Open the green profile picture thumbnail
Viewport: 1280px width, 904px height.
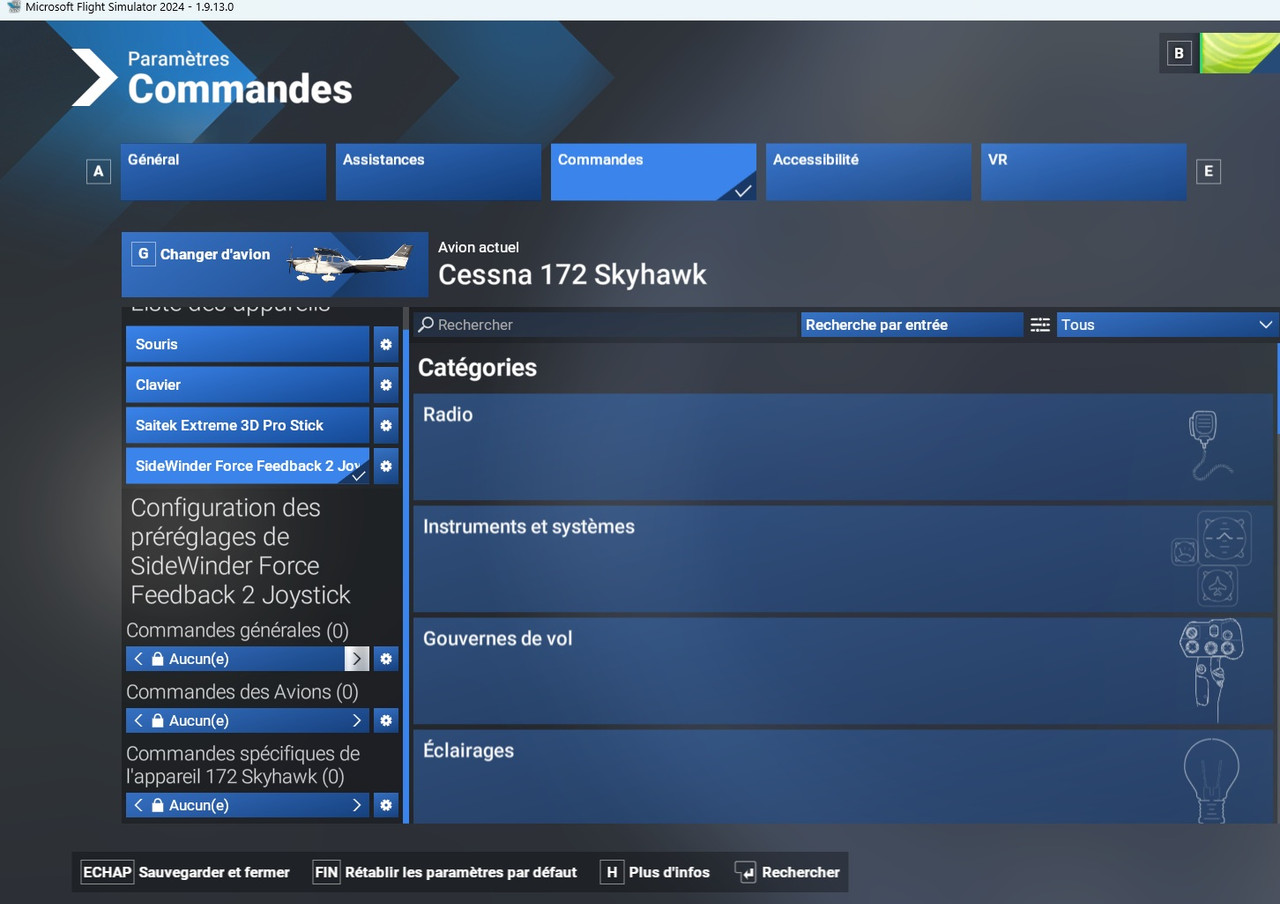pos(1240,54)
